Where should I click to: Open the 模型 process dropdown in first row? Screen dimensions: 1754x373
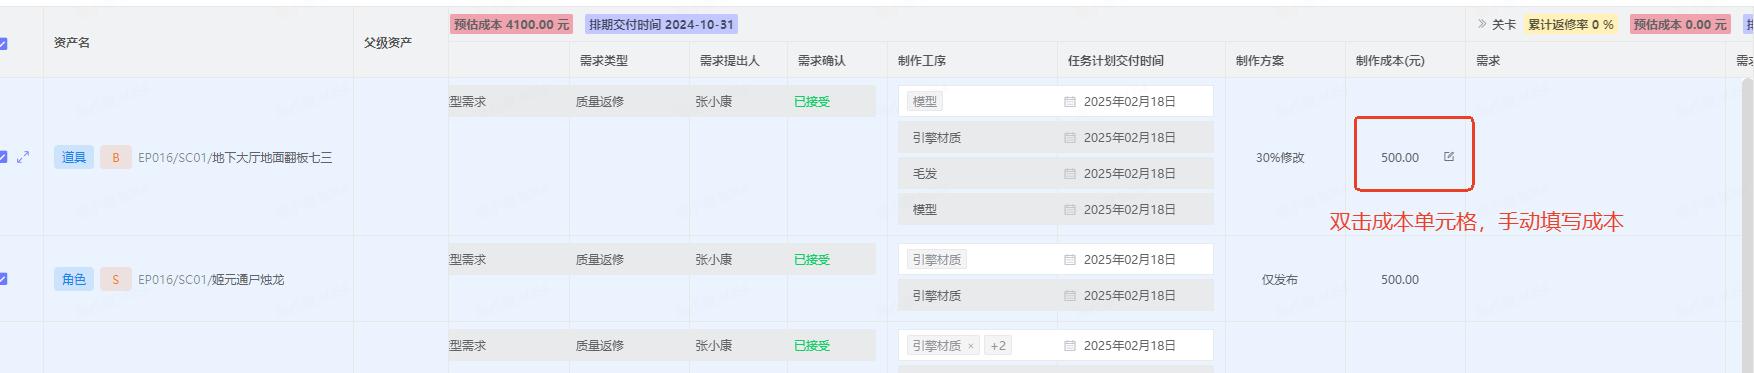977,101
